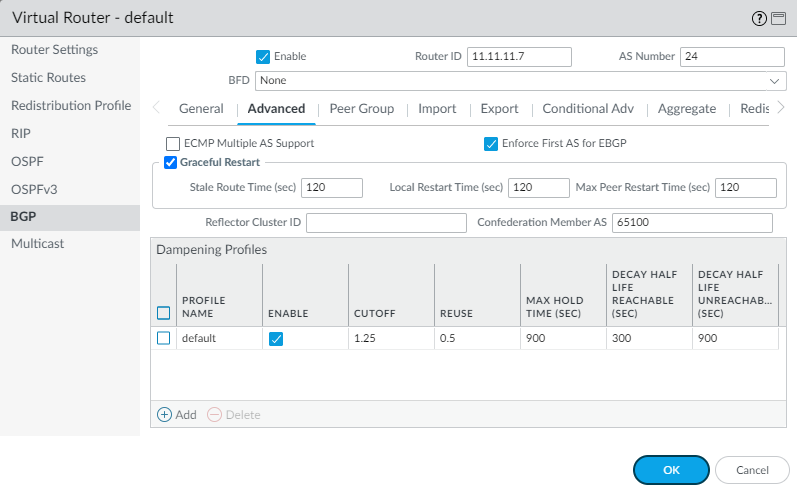Click the Reflector Cluster ID input field
The height and width of the screenshot is (496, 797).
click(386, 223)
